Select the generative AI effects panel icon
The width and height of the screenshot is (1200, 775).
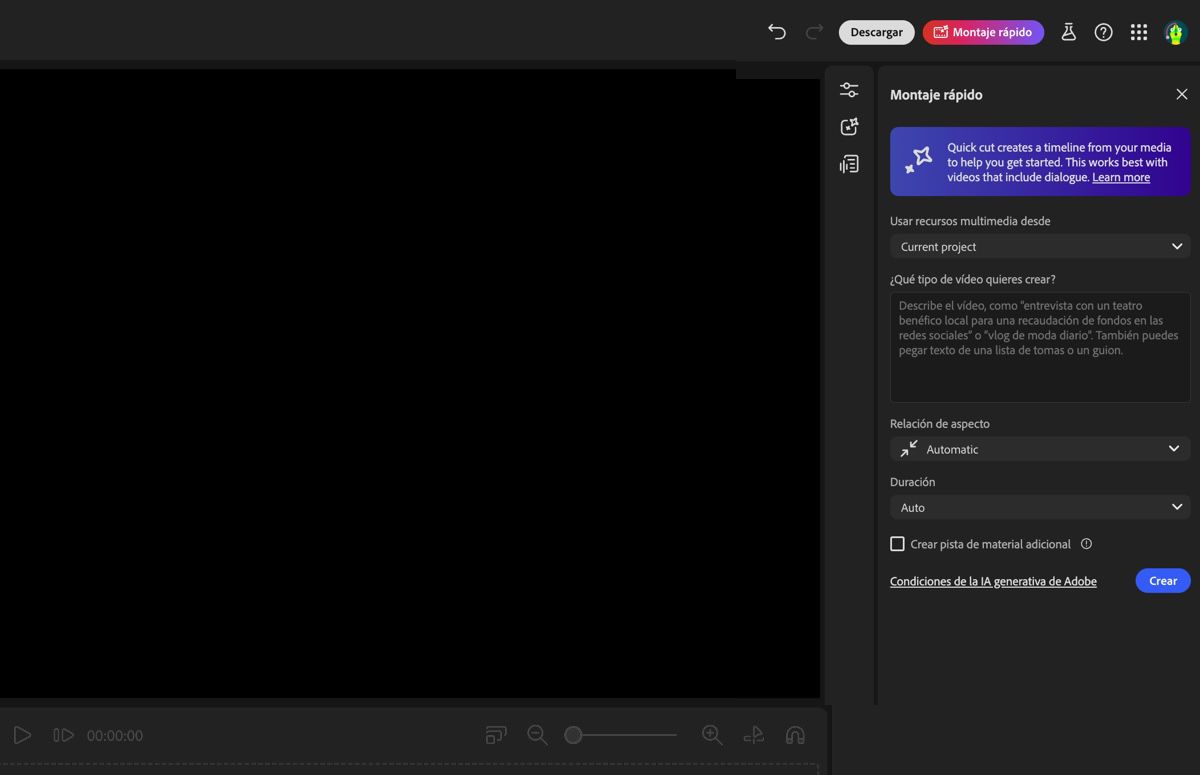(849, 126)
